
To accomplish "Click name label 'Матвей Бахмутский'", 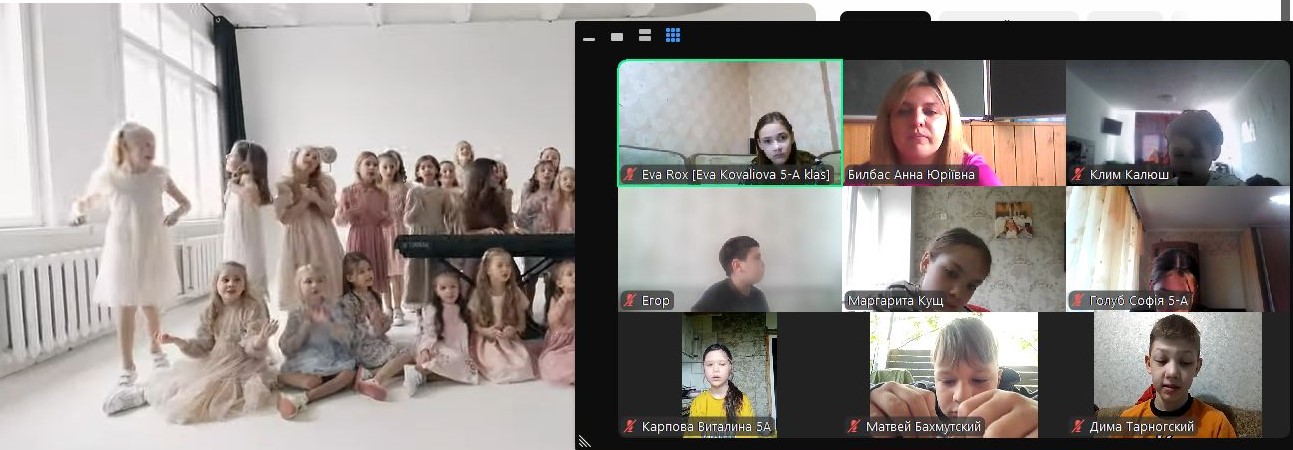I will point(923,426).
